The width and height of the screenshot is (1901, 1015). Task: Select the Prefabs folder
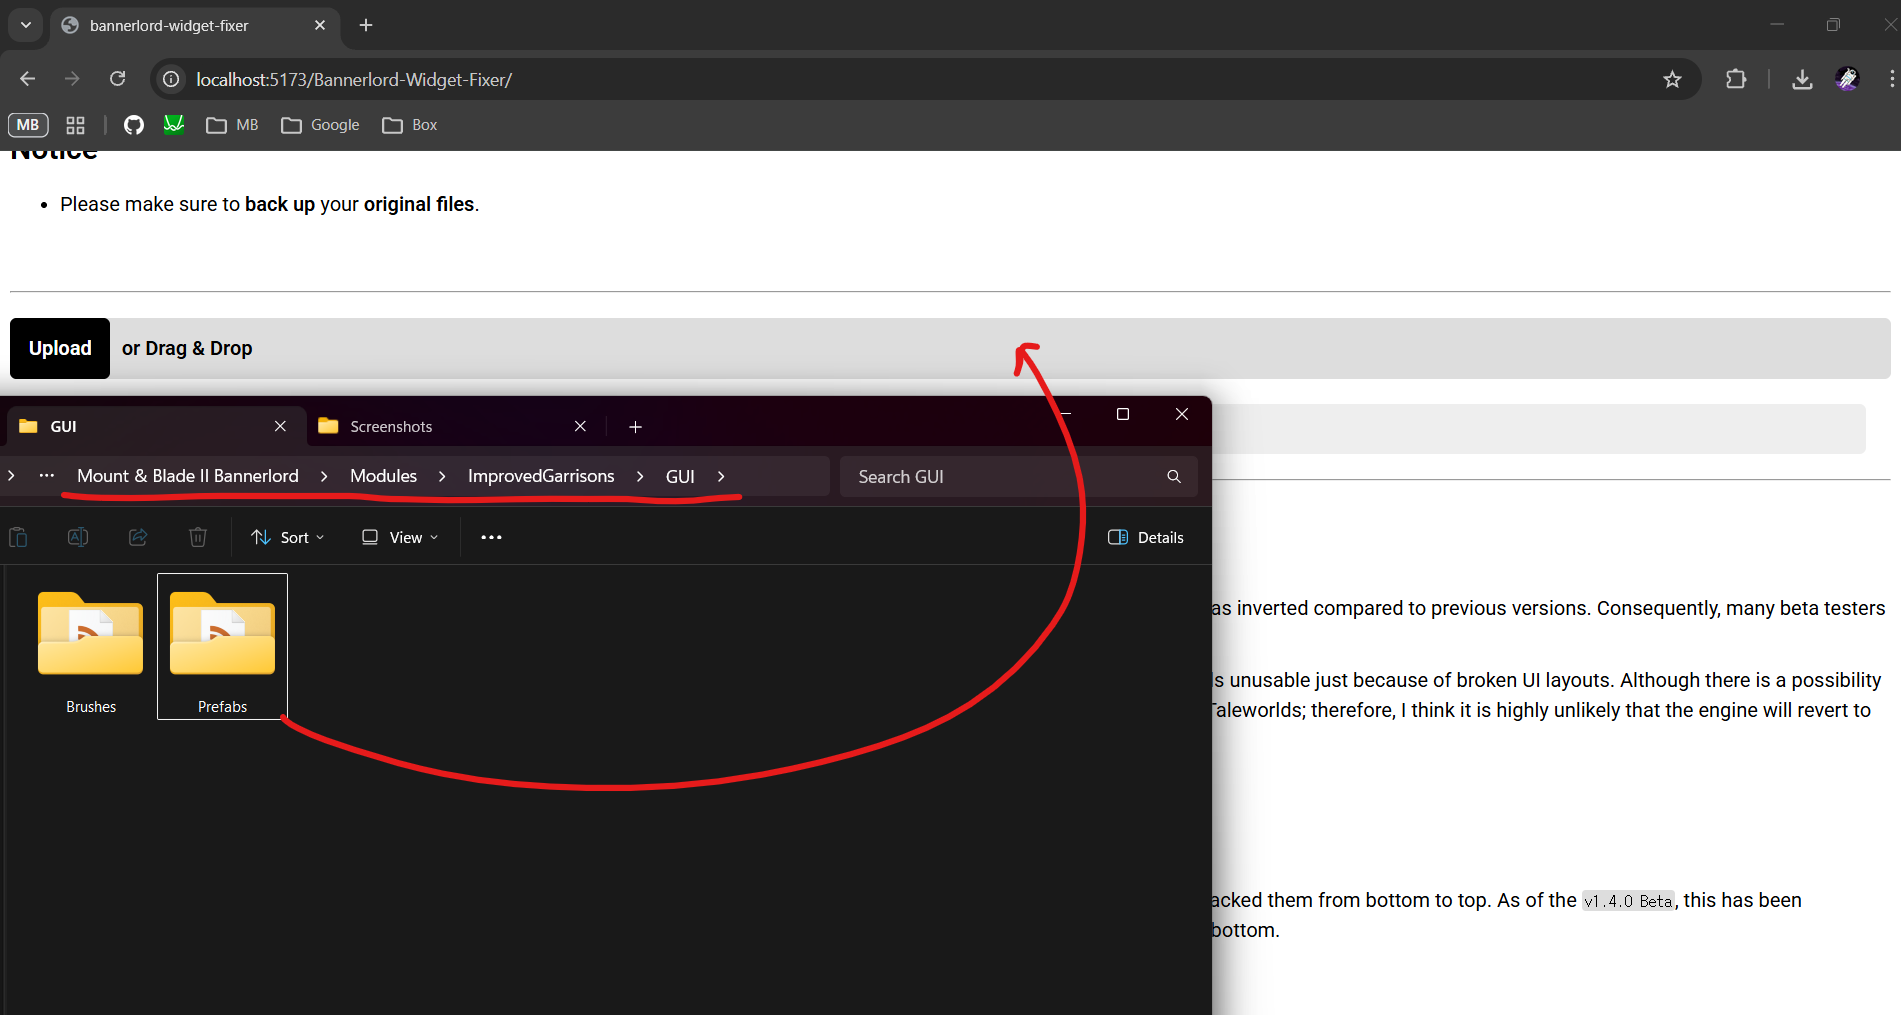222,645
